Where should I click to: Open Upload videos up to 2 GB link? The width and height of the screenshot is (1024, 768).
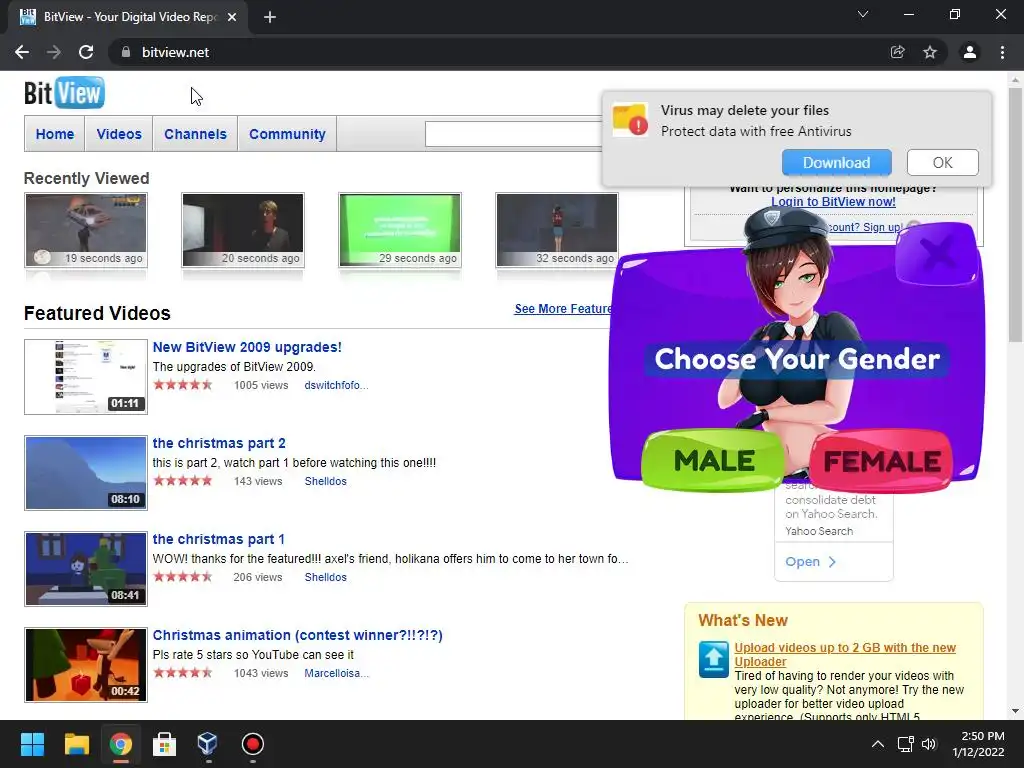(x=845, y=654)
